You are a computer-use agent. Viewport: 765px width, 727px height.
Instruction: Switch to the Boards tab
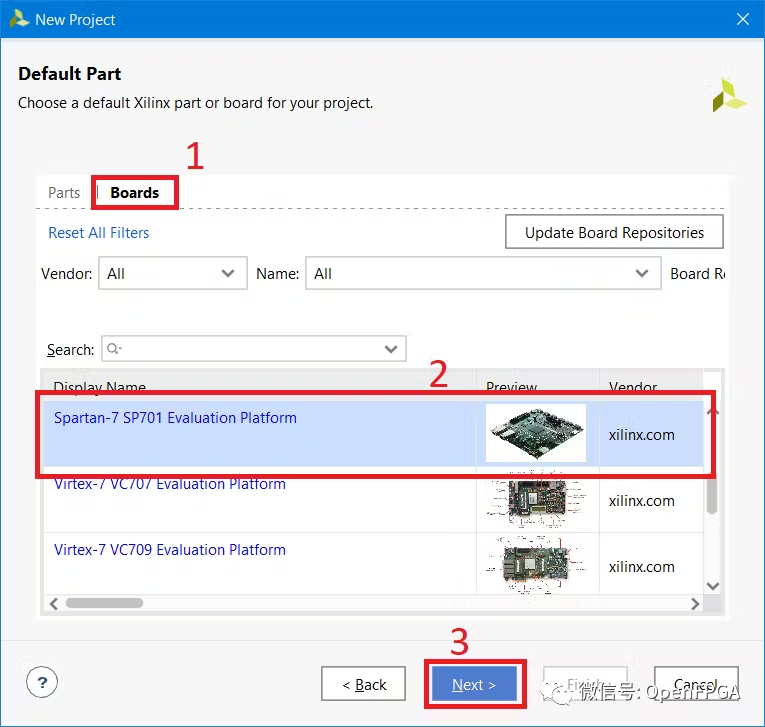click(135, 193)
